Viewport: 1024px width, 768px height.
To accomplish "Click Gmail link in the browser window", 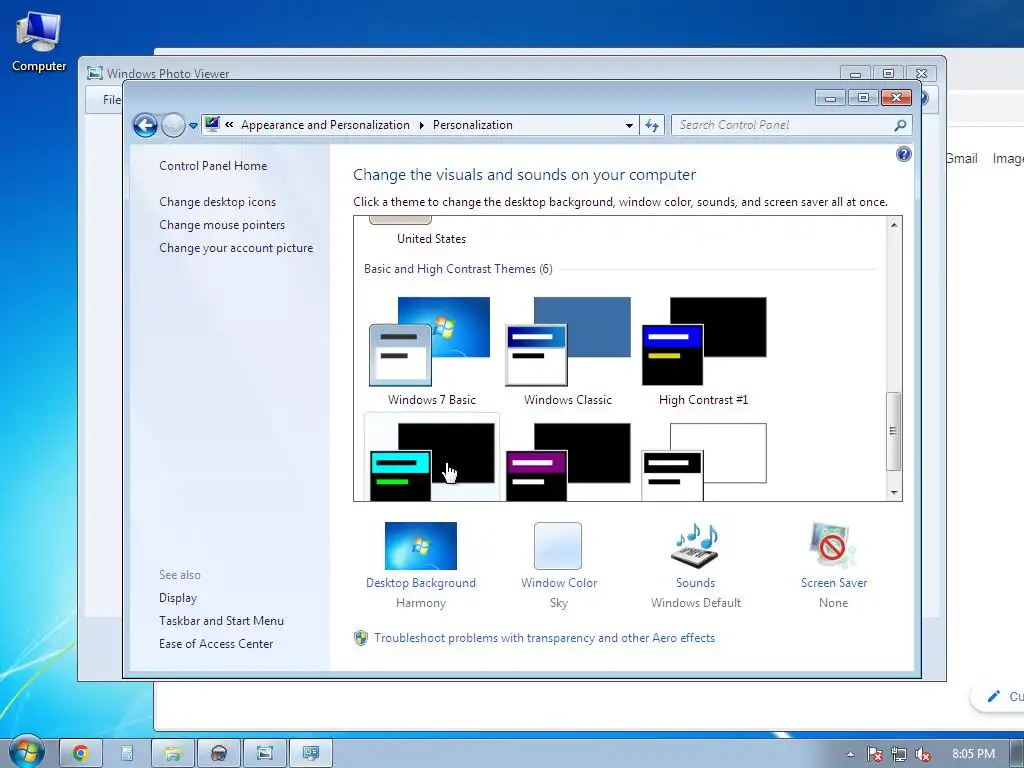I will pyautogui.click(x=961, y=158).
